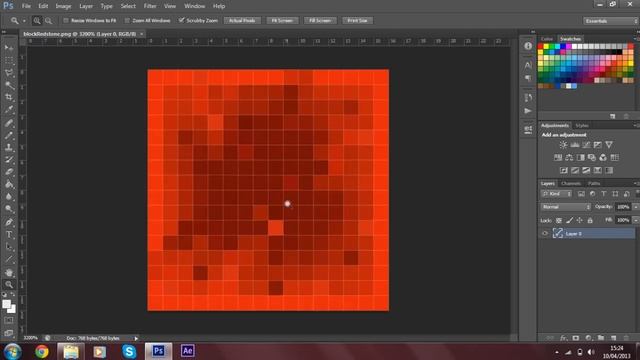Add a Brightness/Contrast adjustment
The image size is (640, 360).
pyautogui.click(x=563, y=145)
